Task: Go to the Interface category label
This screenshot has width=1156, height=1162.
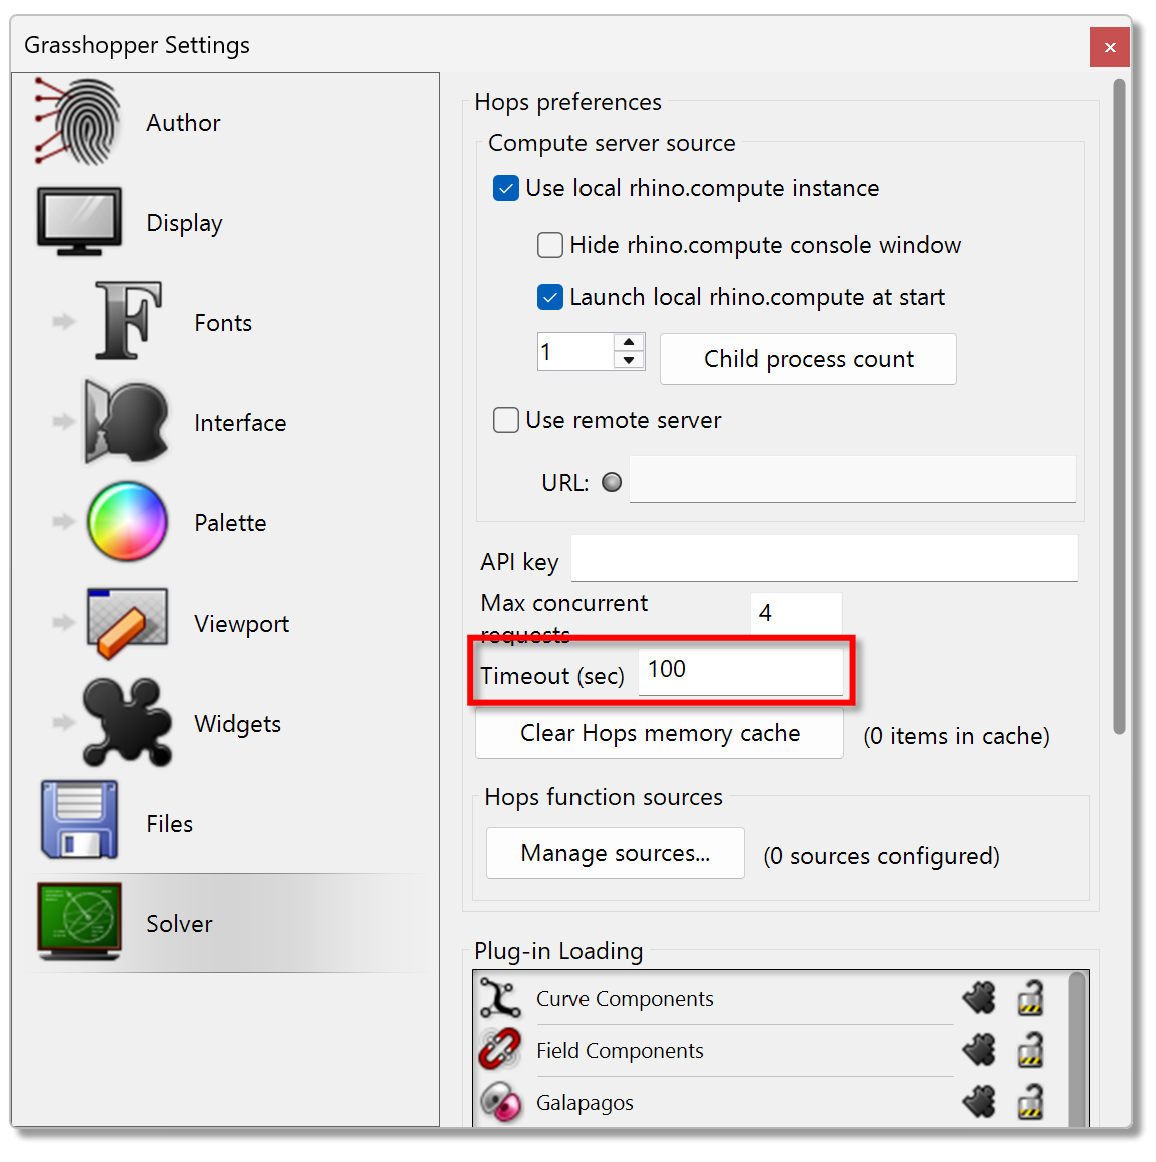Action: coord(240,423)
